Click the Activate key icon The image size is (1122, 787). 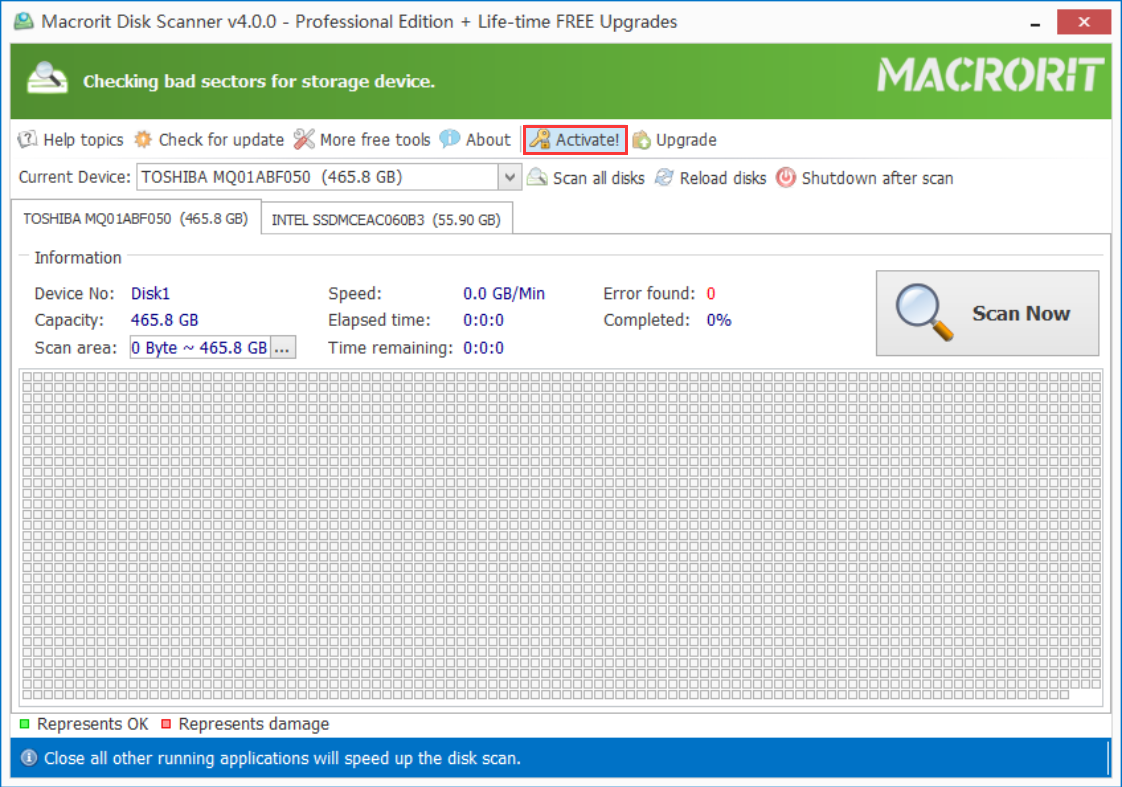point(540,140)
